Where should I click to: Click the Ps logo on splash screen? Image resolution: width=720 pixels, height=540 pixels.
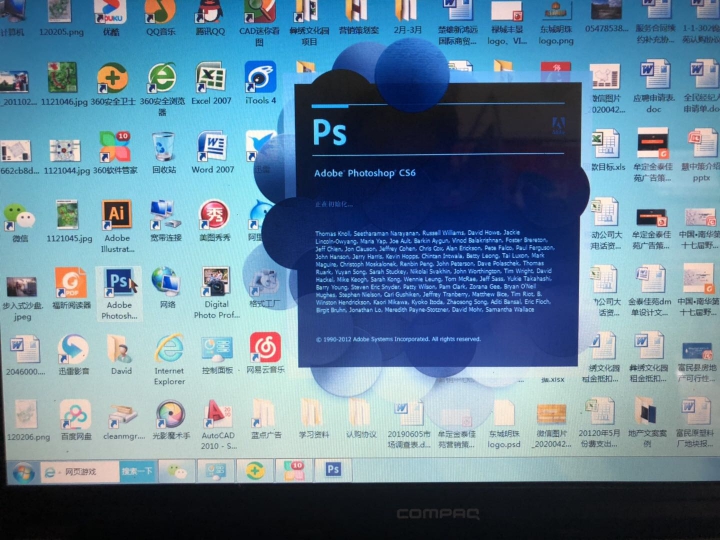(x=329, y=132)
